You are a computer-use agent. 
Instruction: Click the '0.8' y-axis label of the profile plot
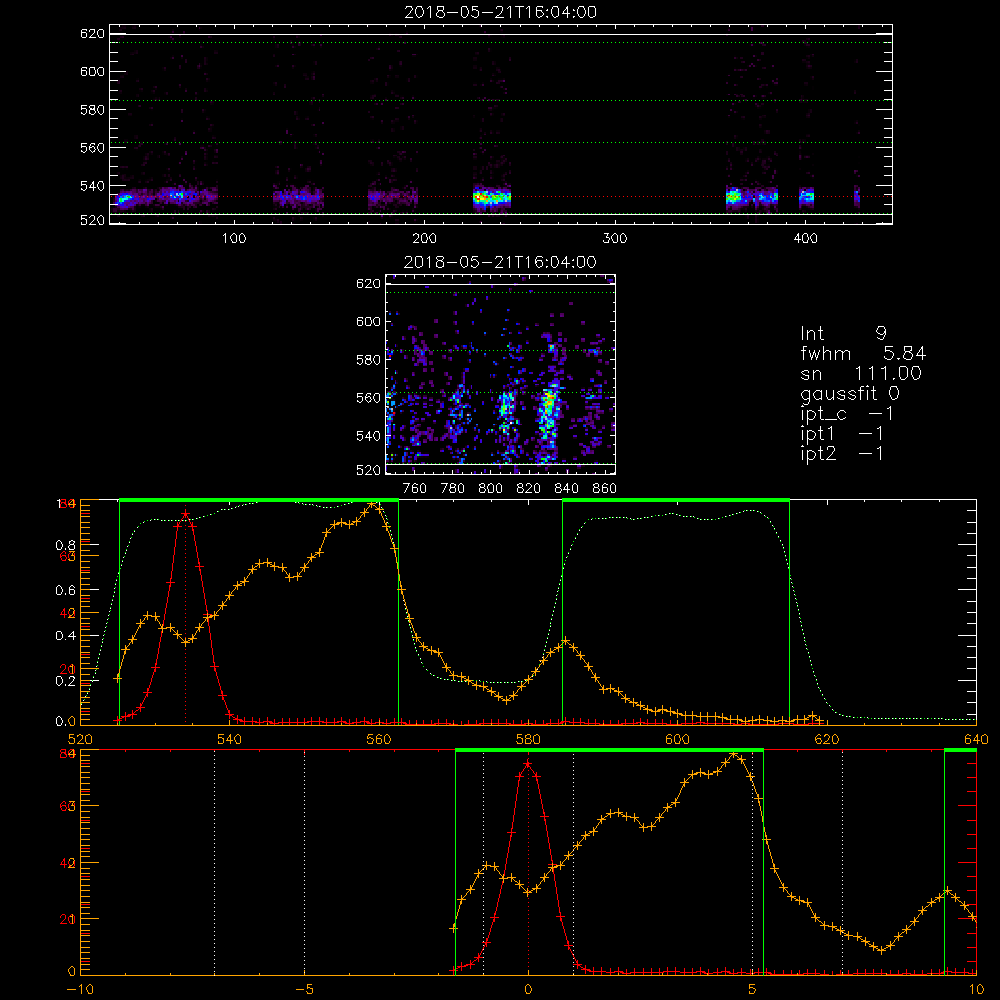(65, 545)
